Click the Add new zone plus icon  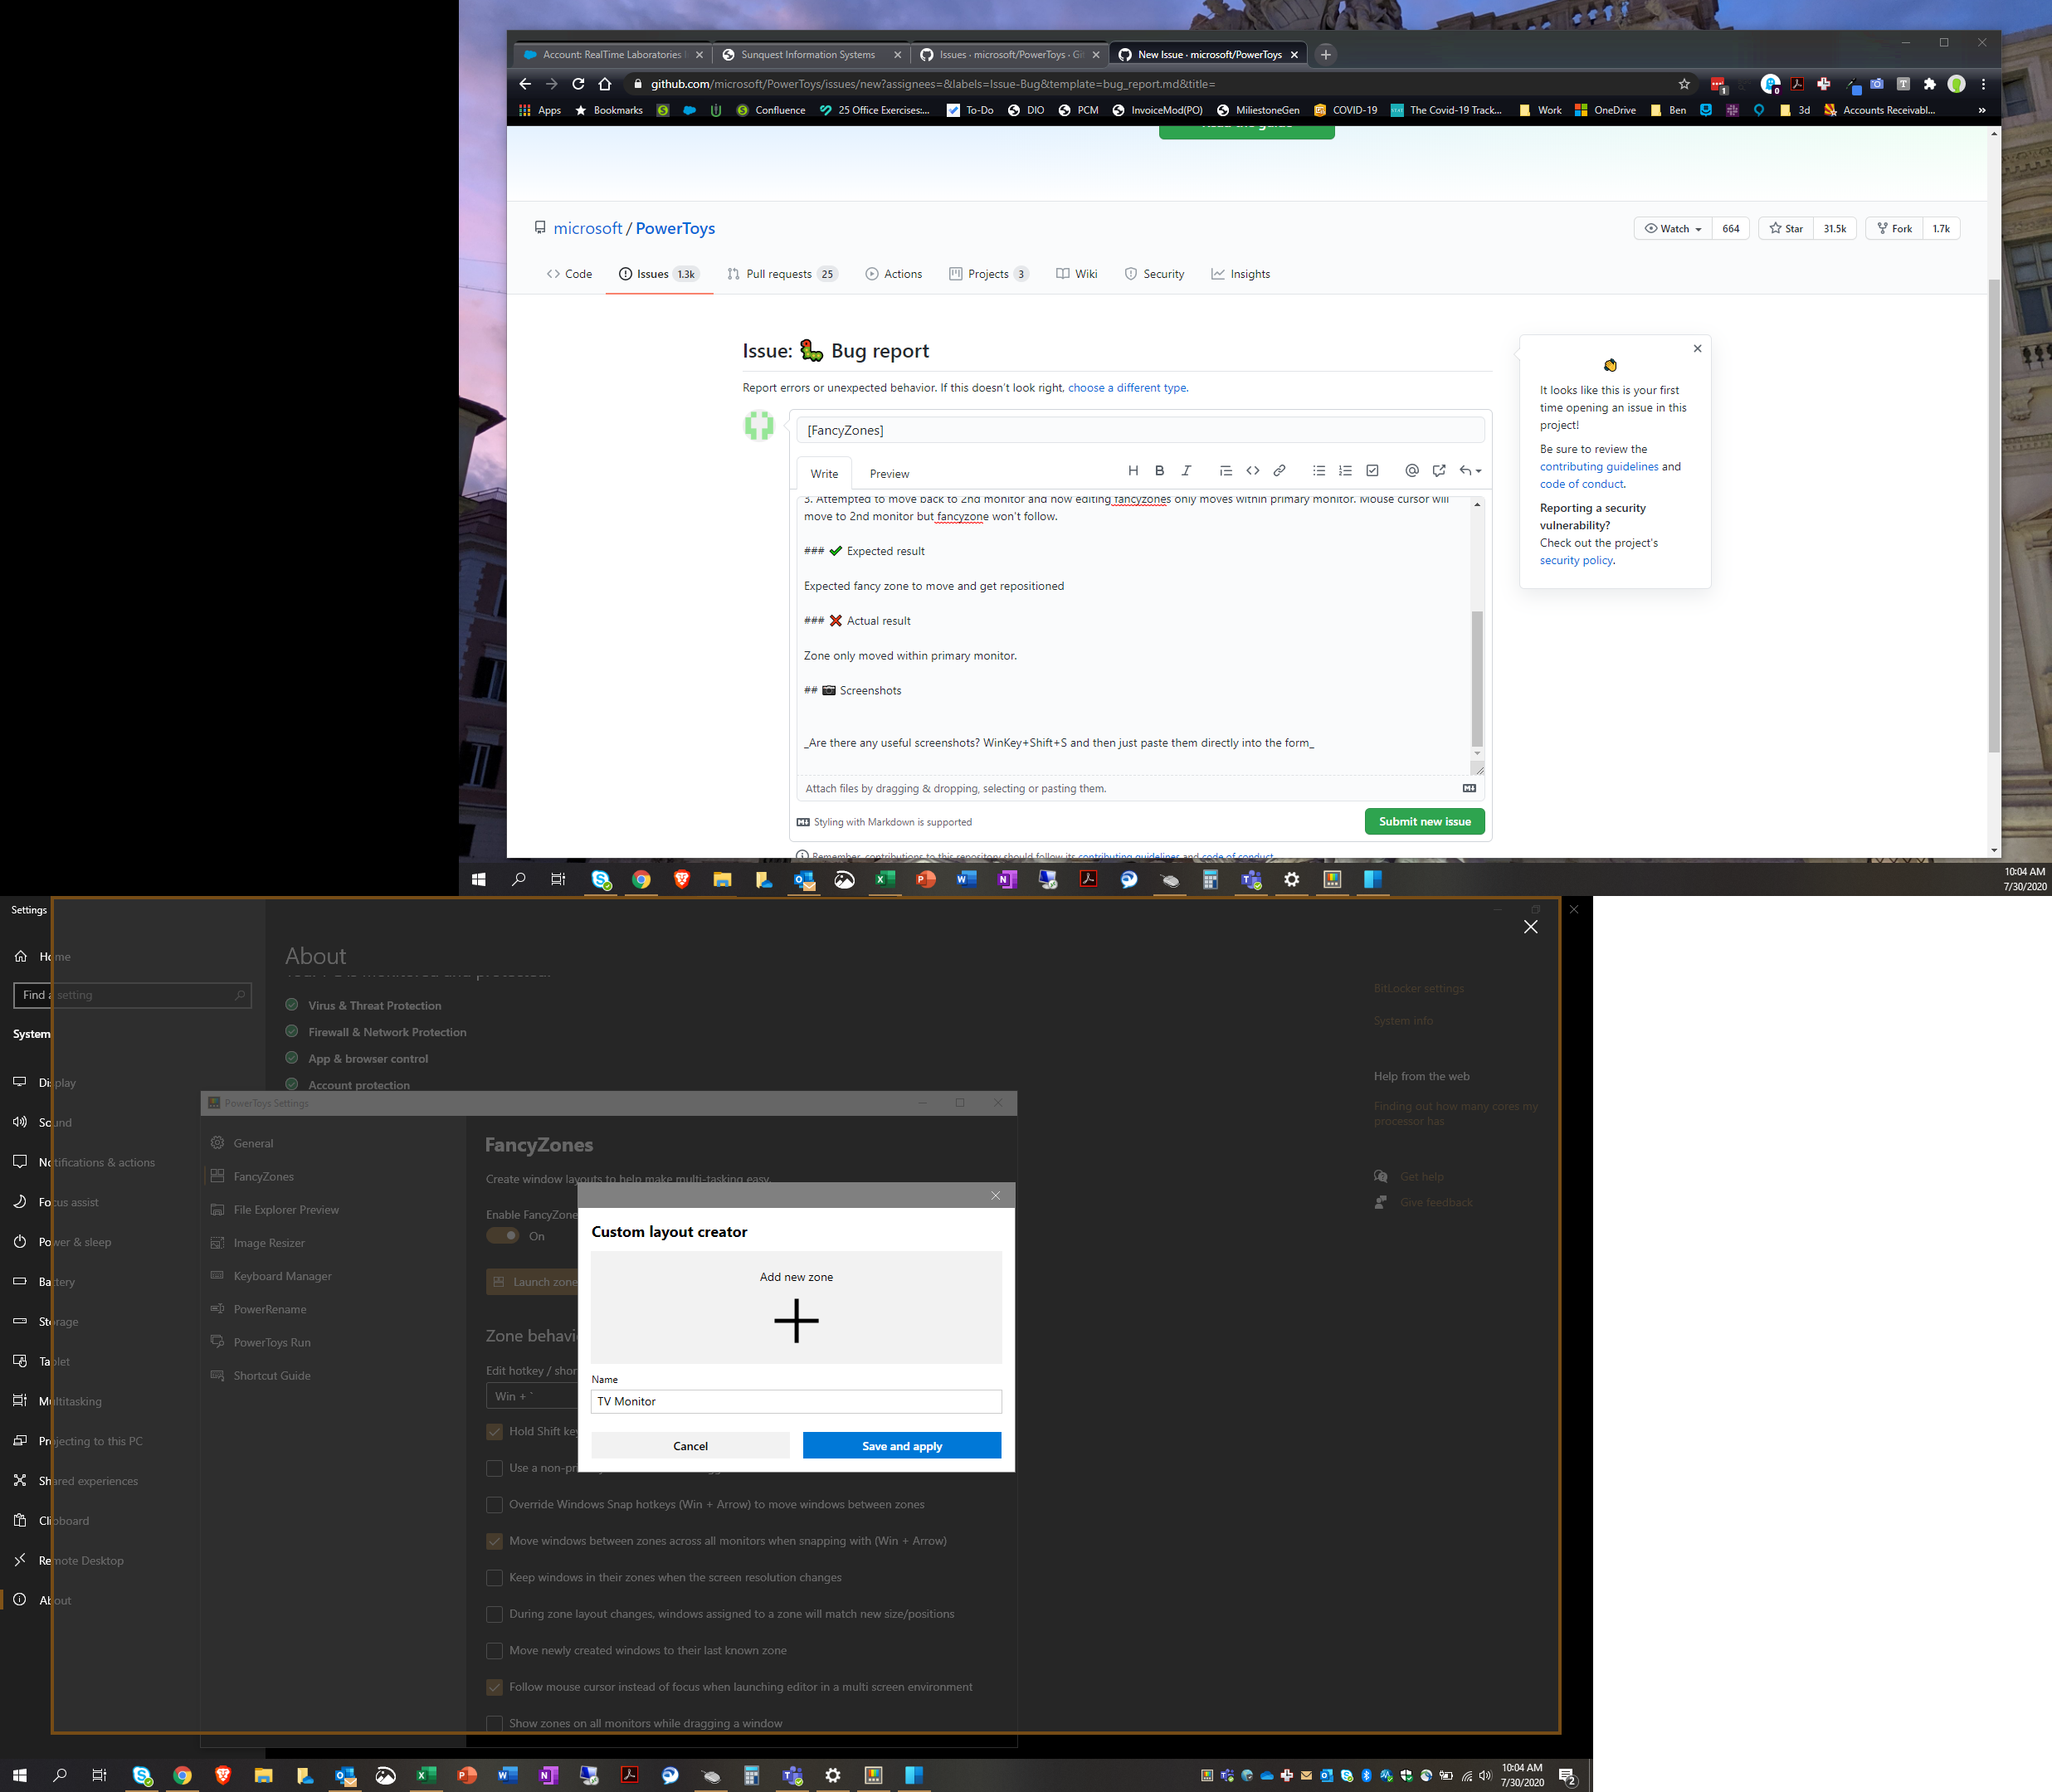[x=796, y=1320]
